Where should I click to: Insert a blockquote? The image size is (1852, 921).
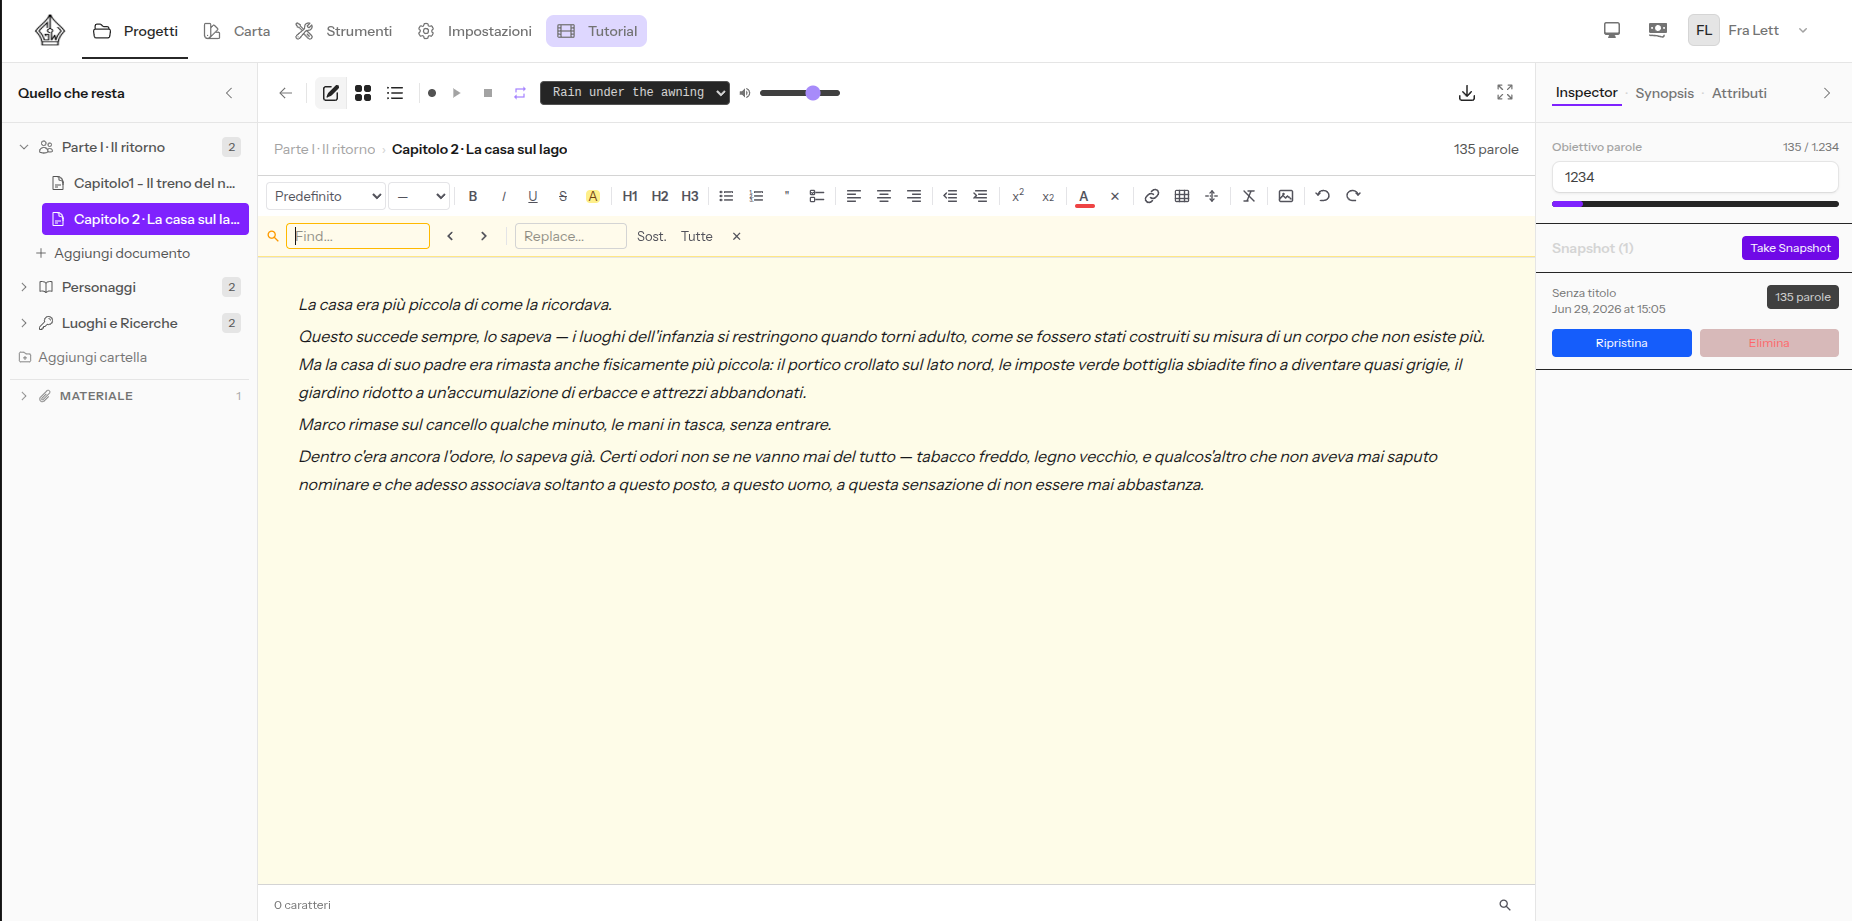coord(787,196)
